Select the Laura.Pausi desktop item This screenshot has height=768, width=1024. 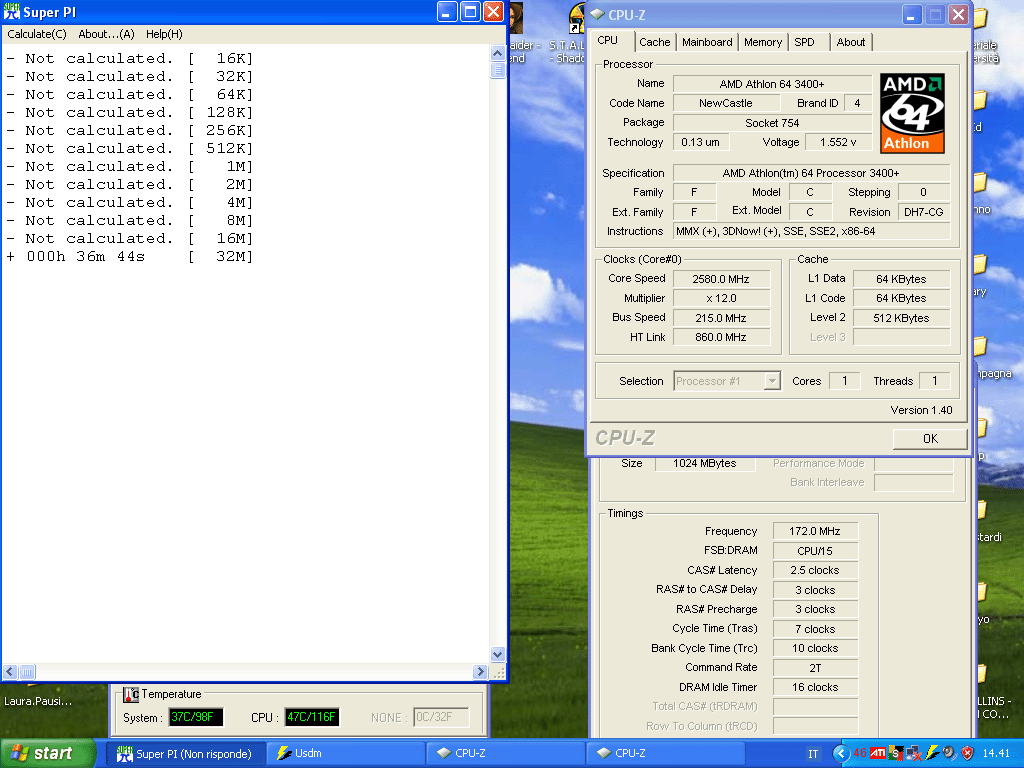coord(38,701)
